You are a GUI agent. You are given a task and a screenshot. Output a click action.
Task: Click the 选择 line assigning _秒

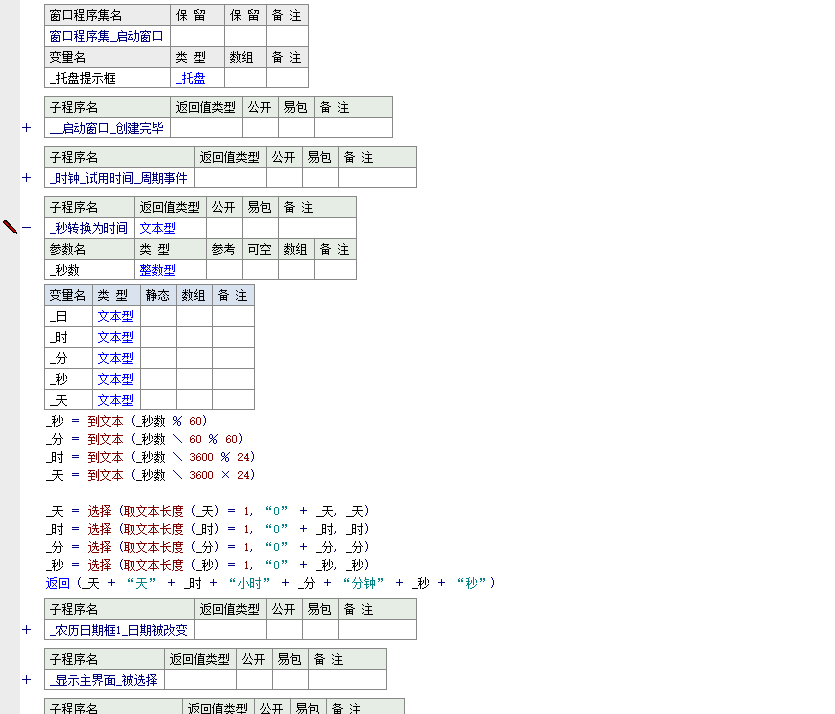coord(208,565)
